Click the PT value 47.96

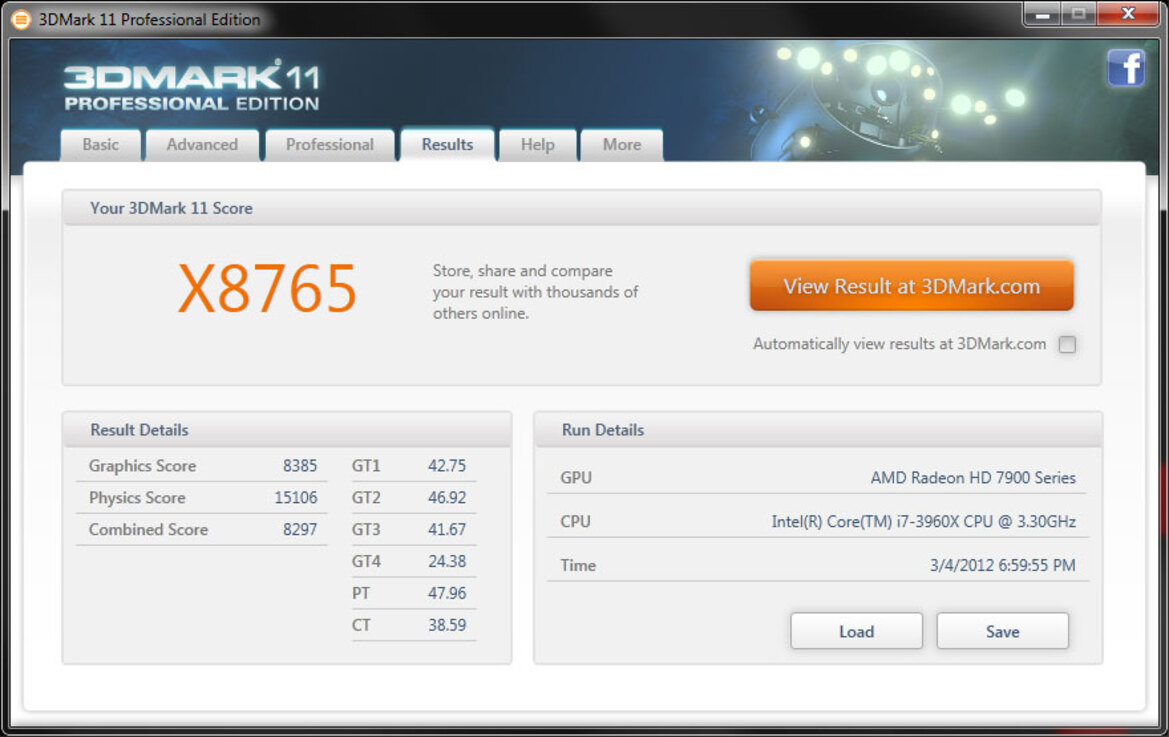[x=447, y=593]
